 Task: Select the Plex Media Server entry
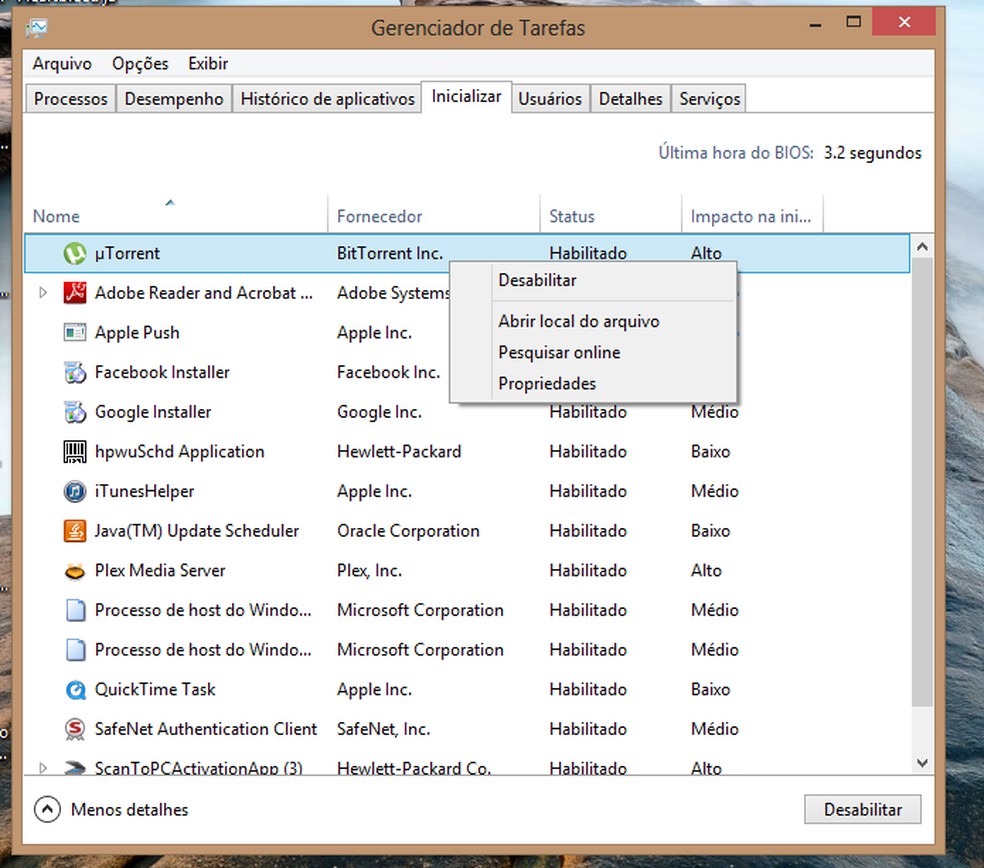(159, 571)
